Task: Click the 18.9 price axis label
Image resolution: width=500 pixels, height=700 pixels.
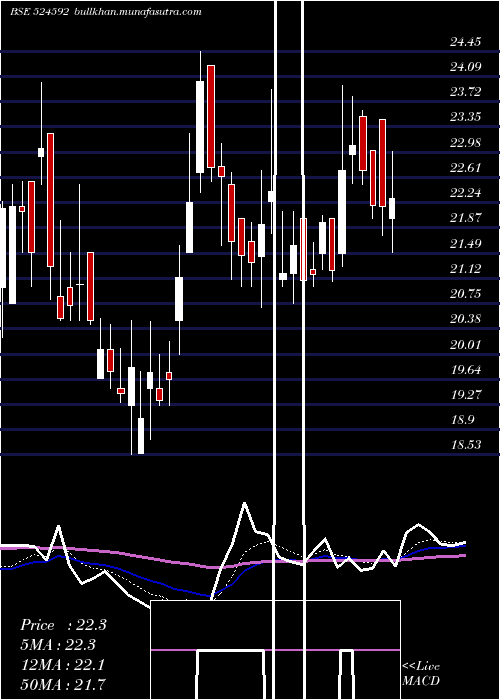Action: [462, 420]
